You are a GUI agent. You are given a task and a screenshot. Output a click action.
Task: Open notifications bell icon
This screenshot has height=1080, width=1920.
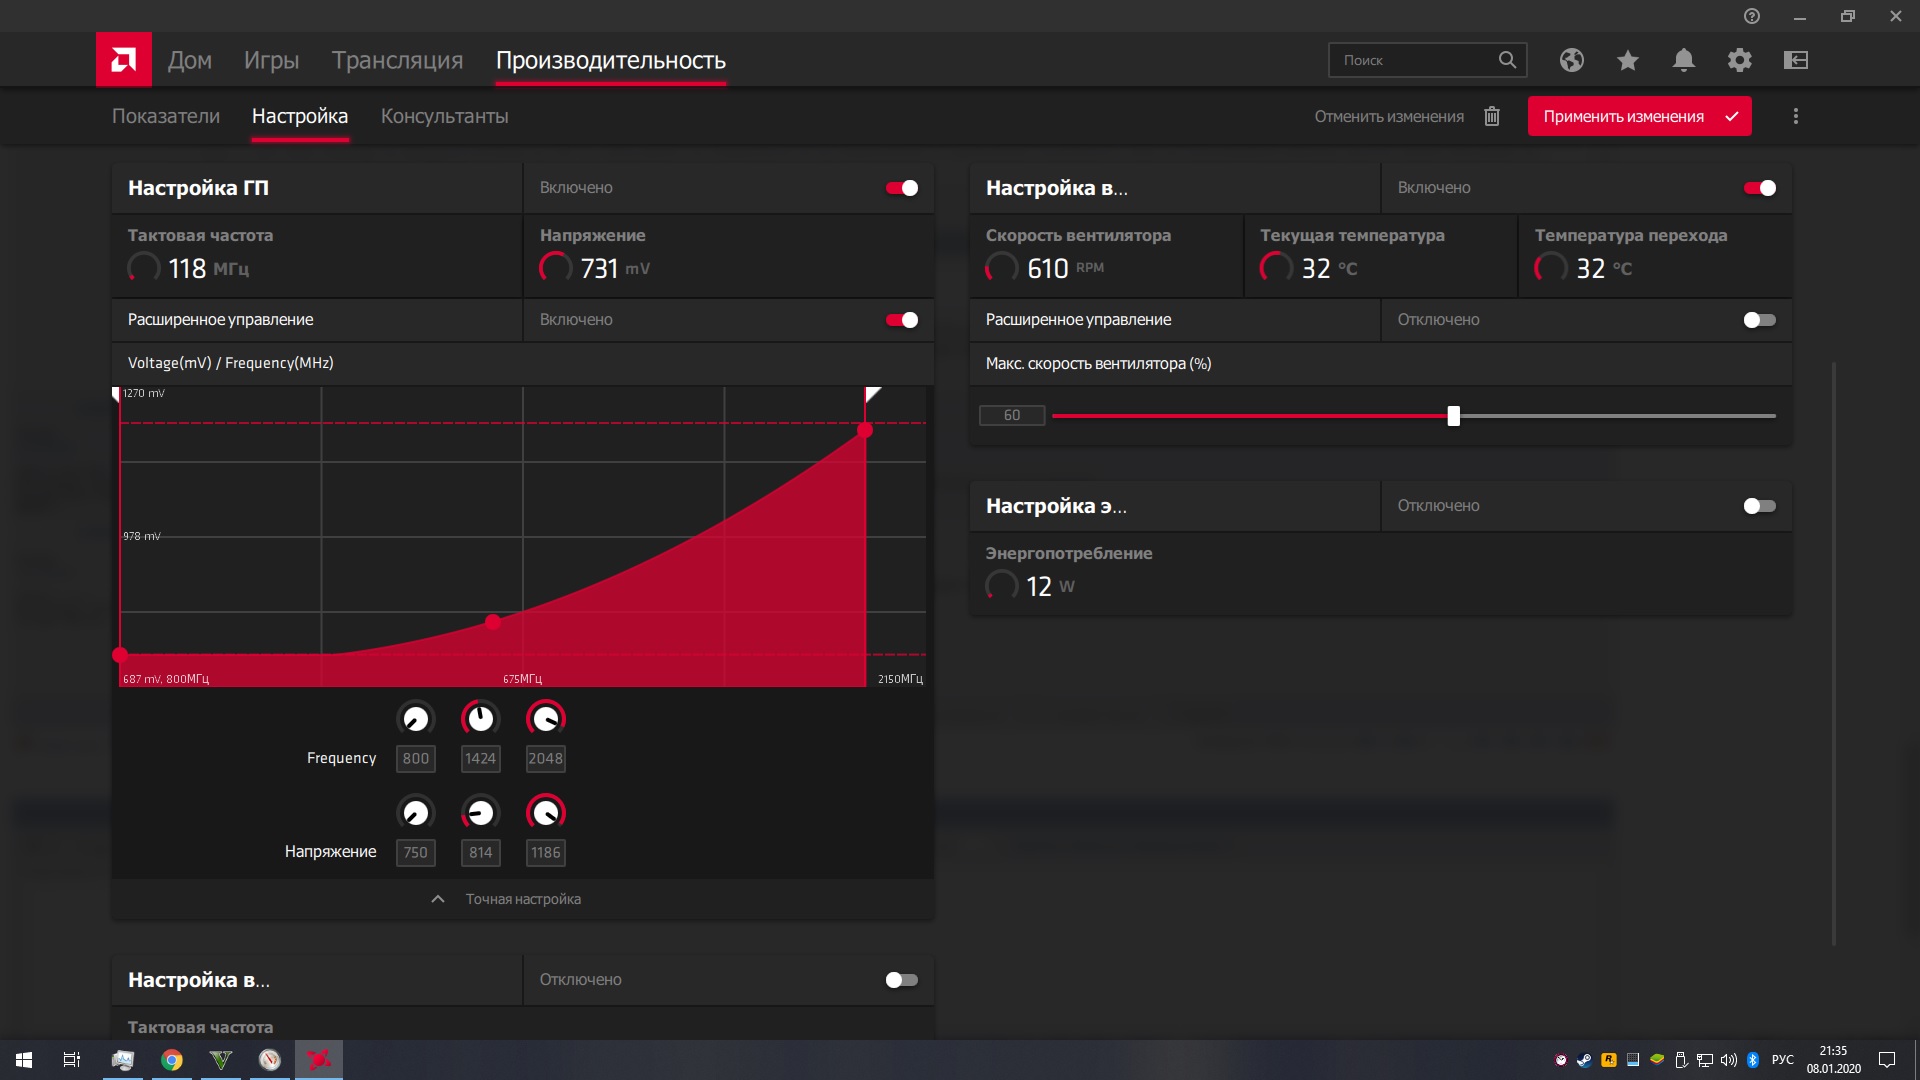(1683, 60)
